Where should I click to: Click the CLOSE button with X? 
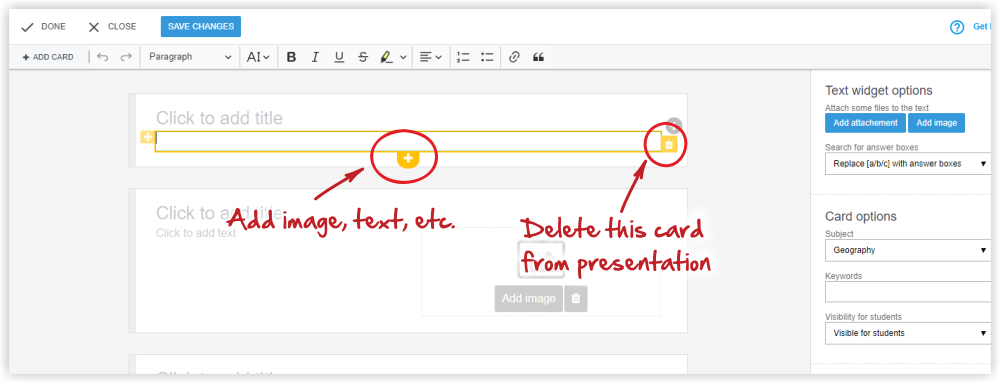[112, 27]
